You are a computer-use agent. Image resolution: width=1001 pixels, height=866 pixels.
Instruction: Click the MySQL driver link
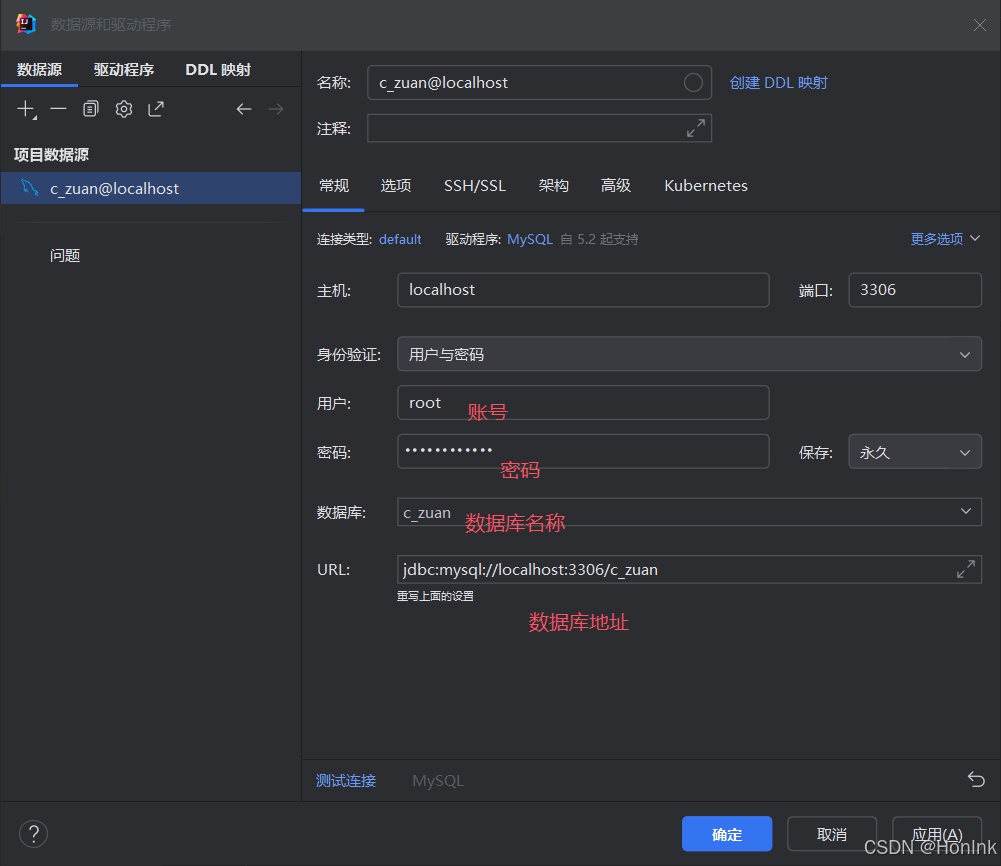pos(529,239)
